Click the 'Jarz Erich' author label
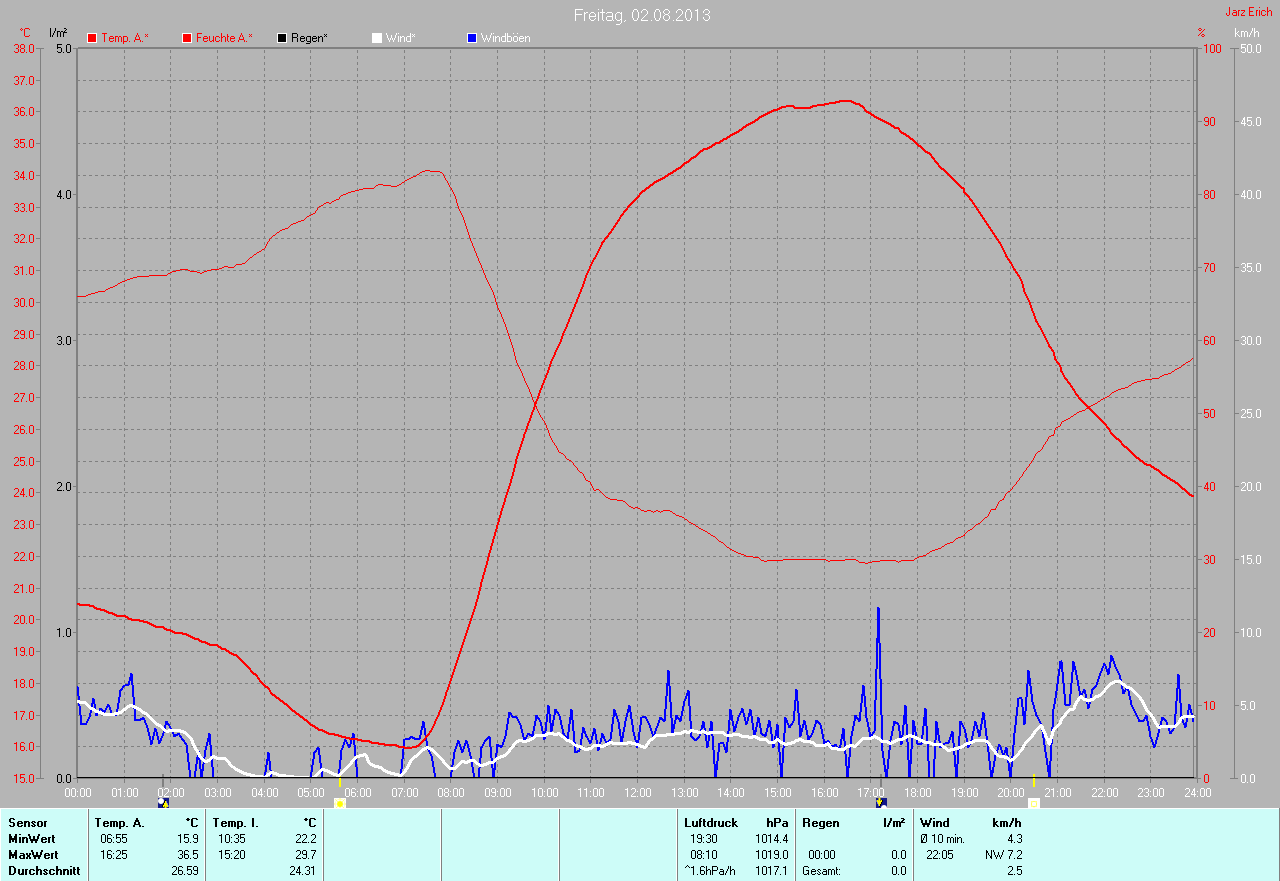This screenshot has width=1280, height=881. click(x=1249, y=12)
